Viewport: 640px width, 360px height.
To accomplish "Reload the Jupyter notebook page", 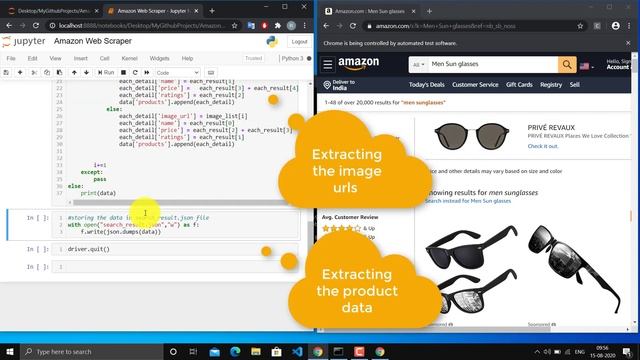I will pos(36,26).
